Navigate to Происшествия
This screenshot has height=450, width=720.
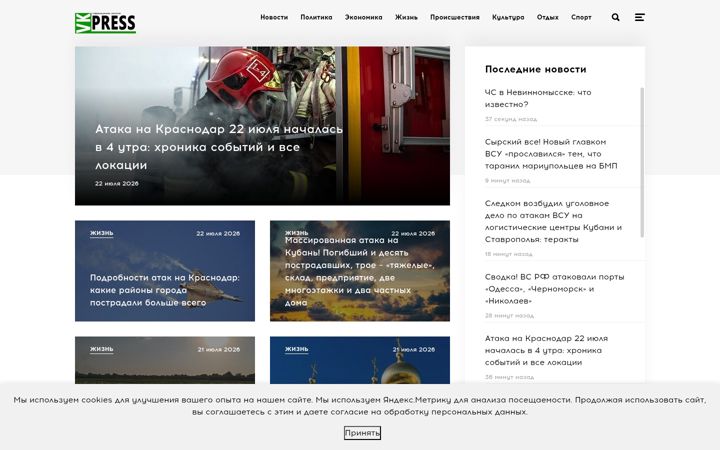click(455, 17)
